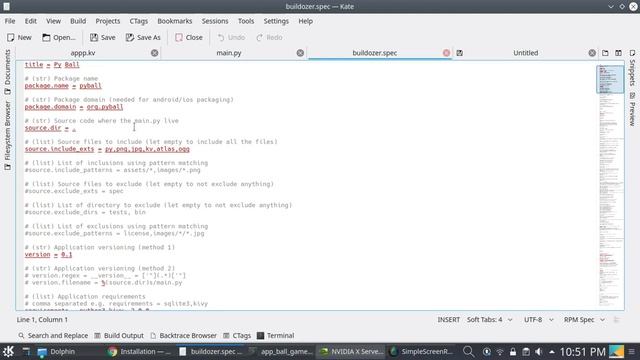Open the Soft Tabs: 4 dropdown
640x360 pixels.
coord(489,320)
